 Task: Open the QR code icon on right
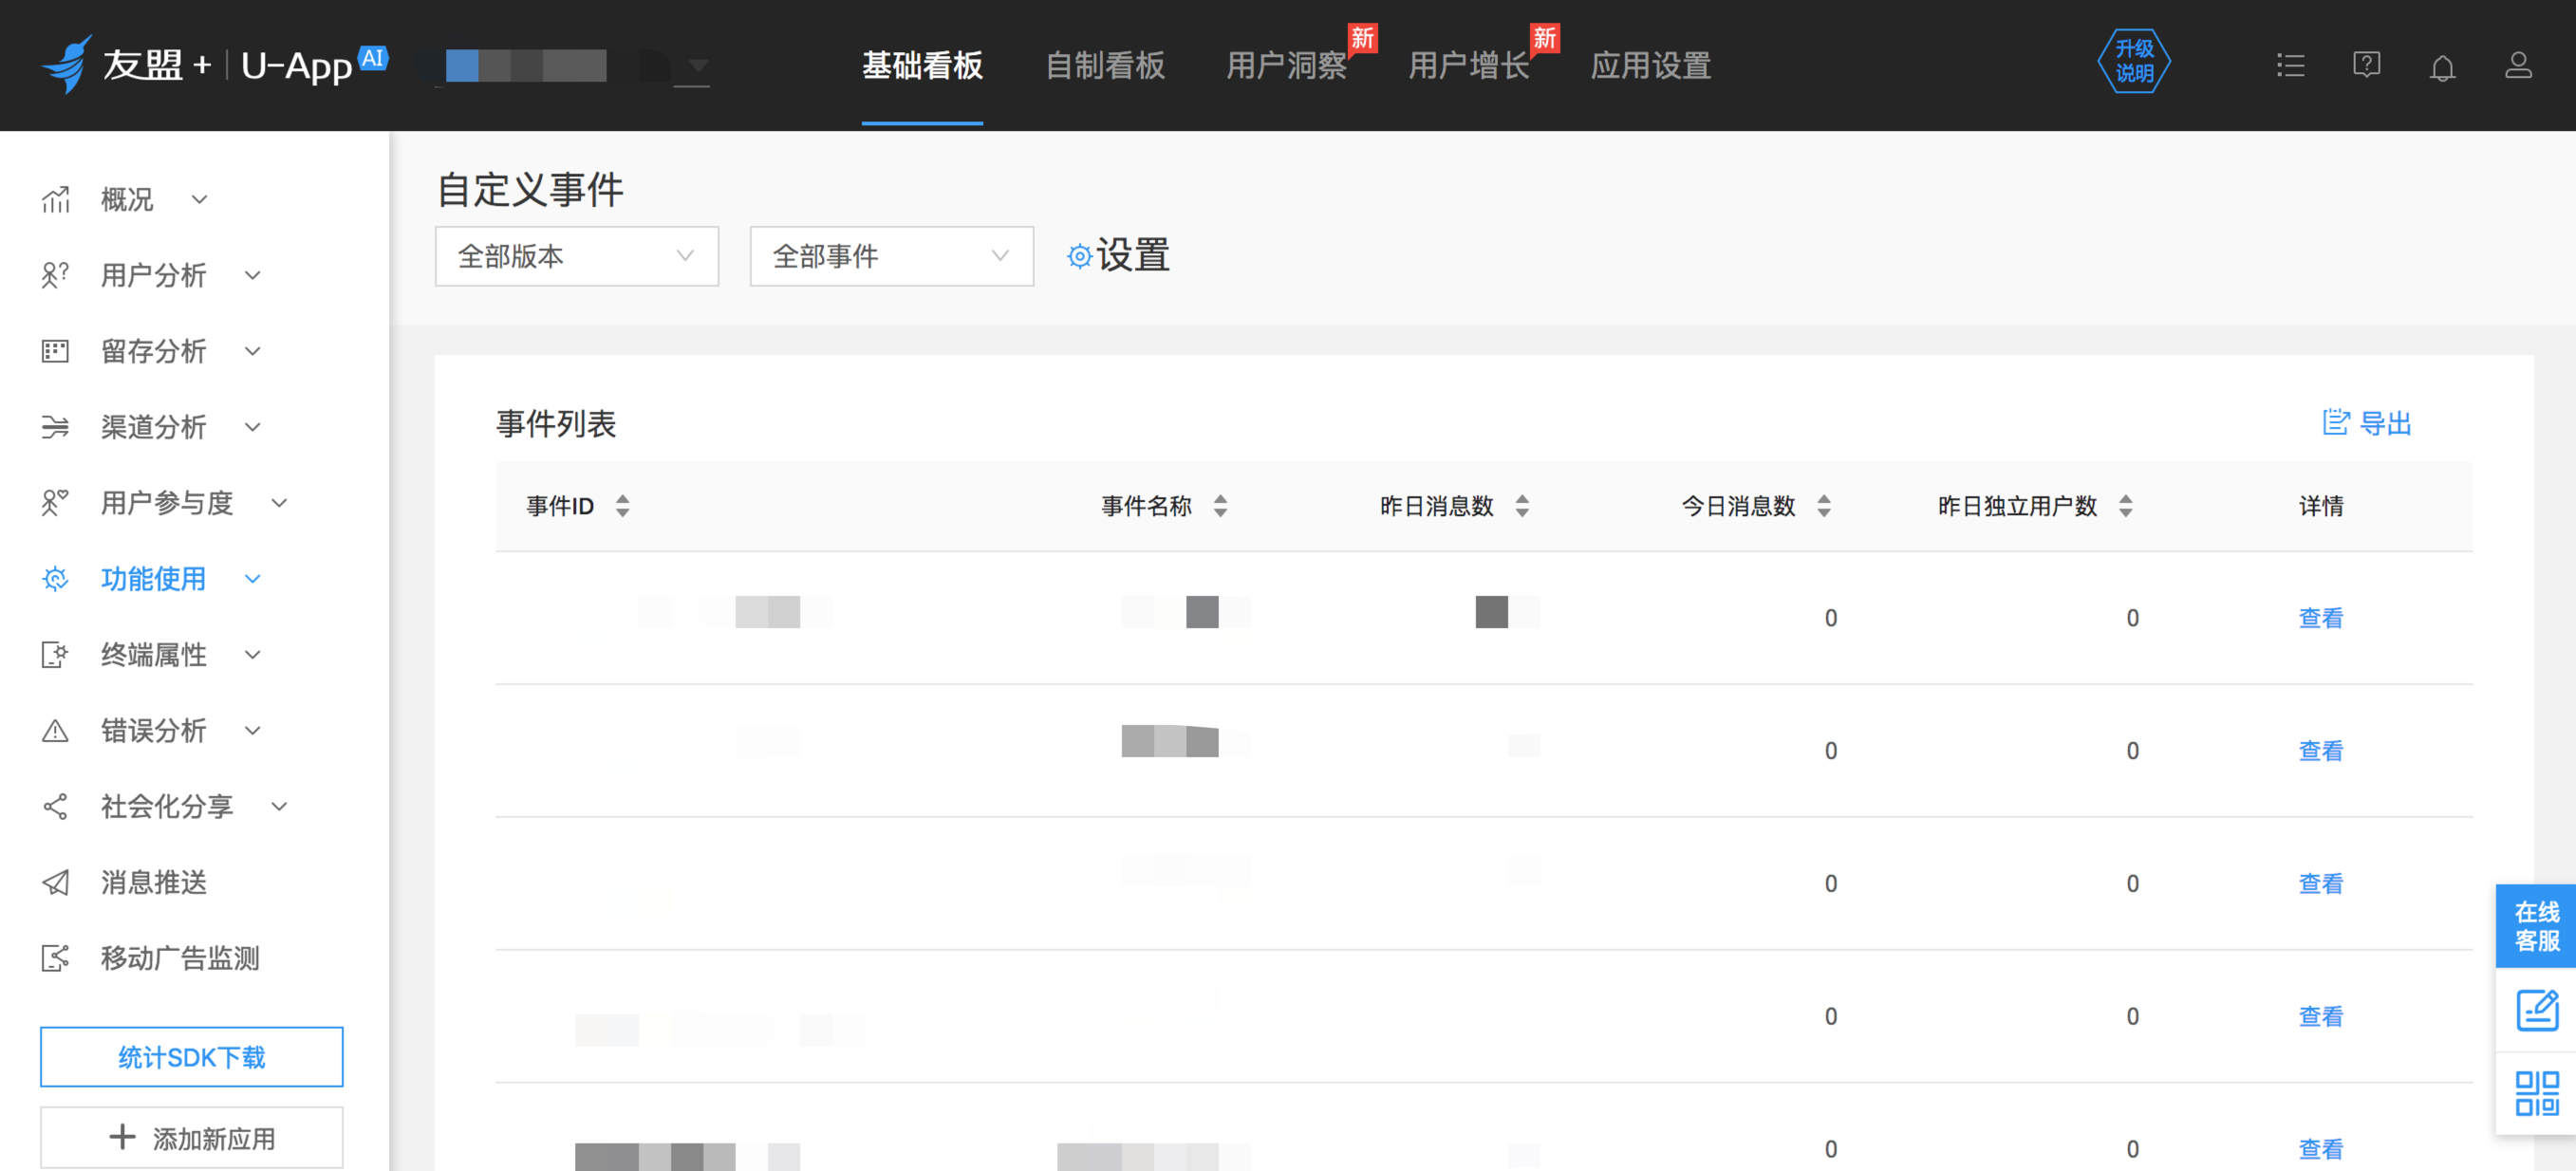click(x=2537, y=1093)
